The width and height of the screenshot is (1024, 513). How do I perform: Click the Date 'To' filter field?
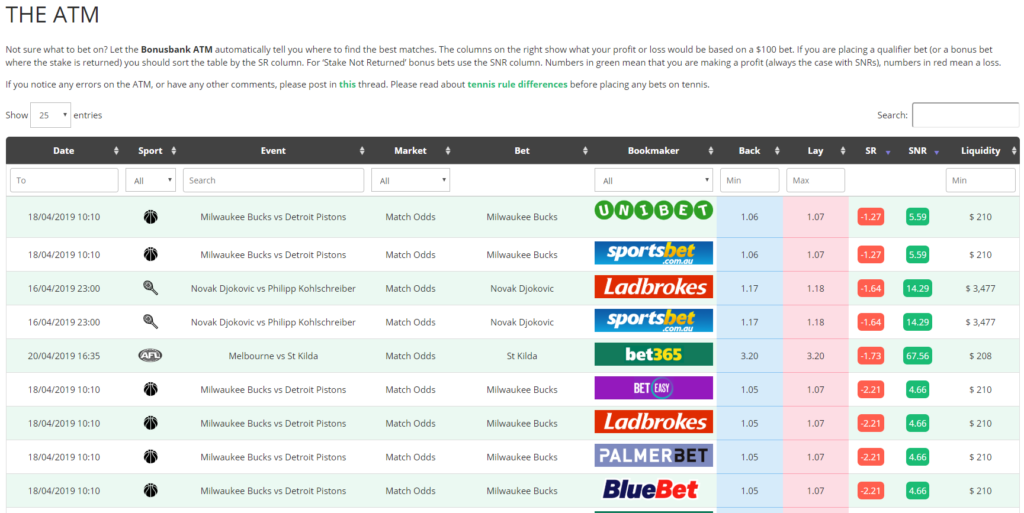pyautogui.click(x=64, y=180)
